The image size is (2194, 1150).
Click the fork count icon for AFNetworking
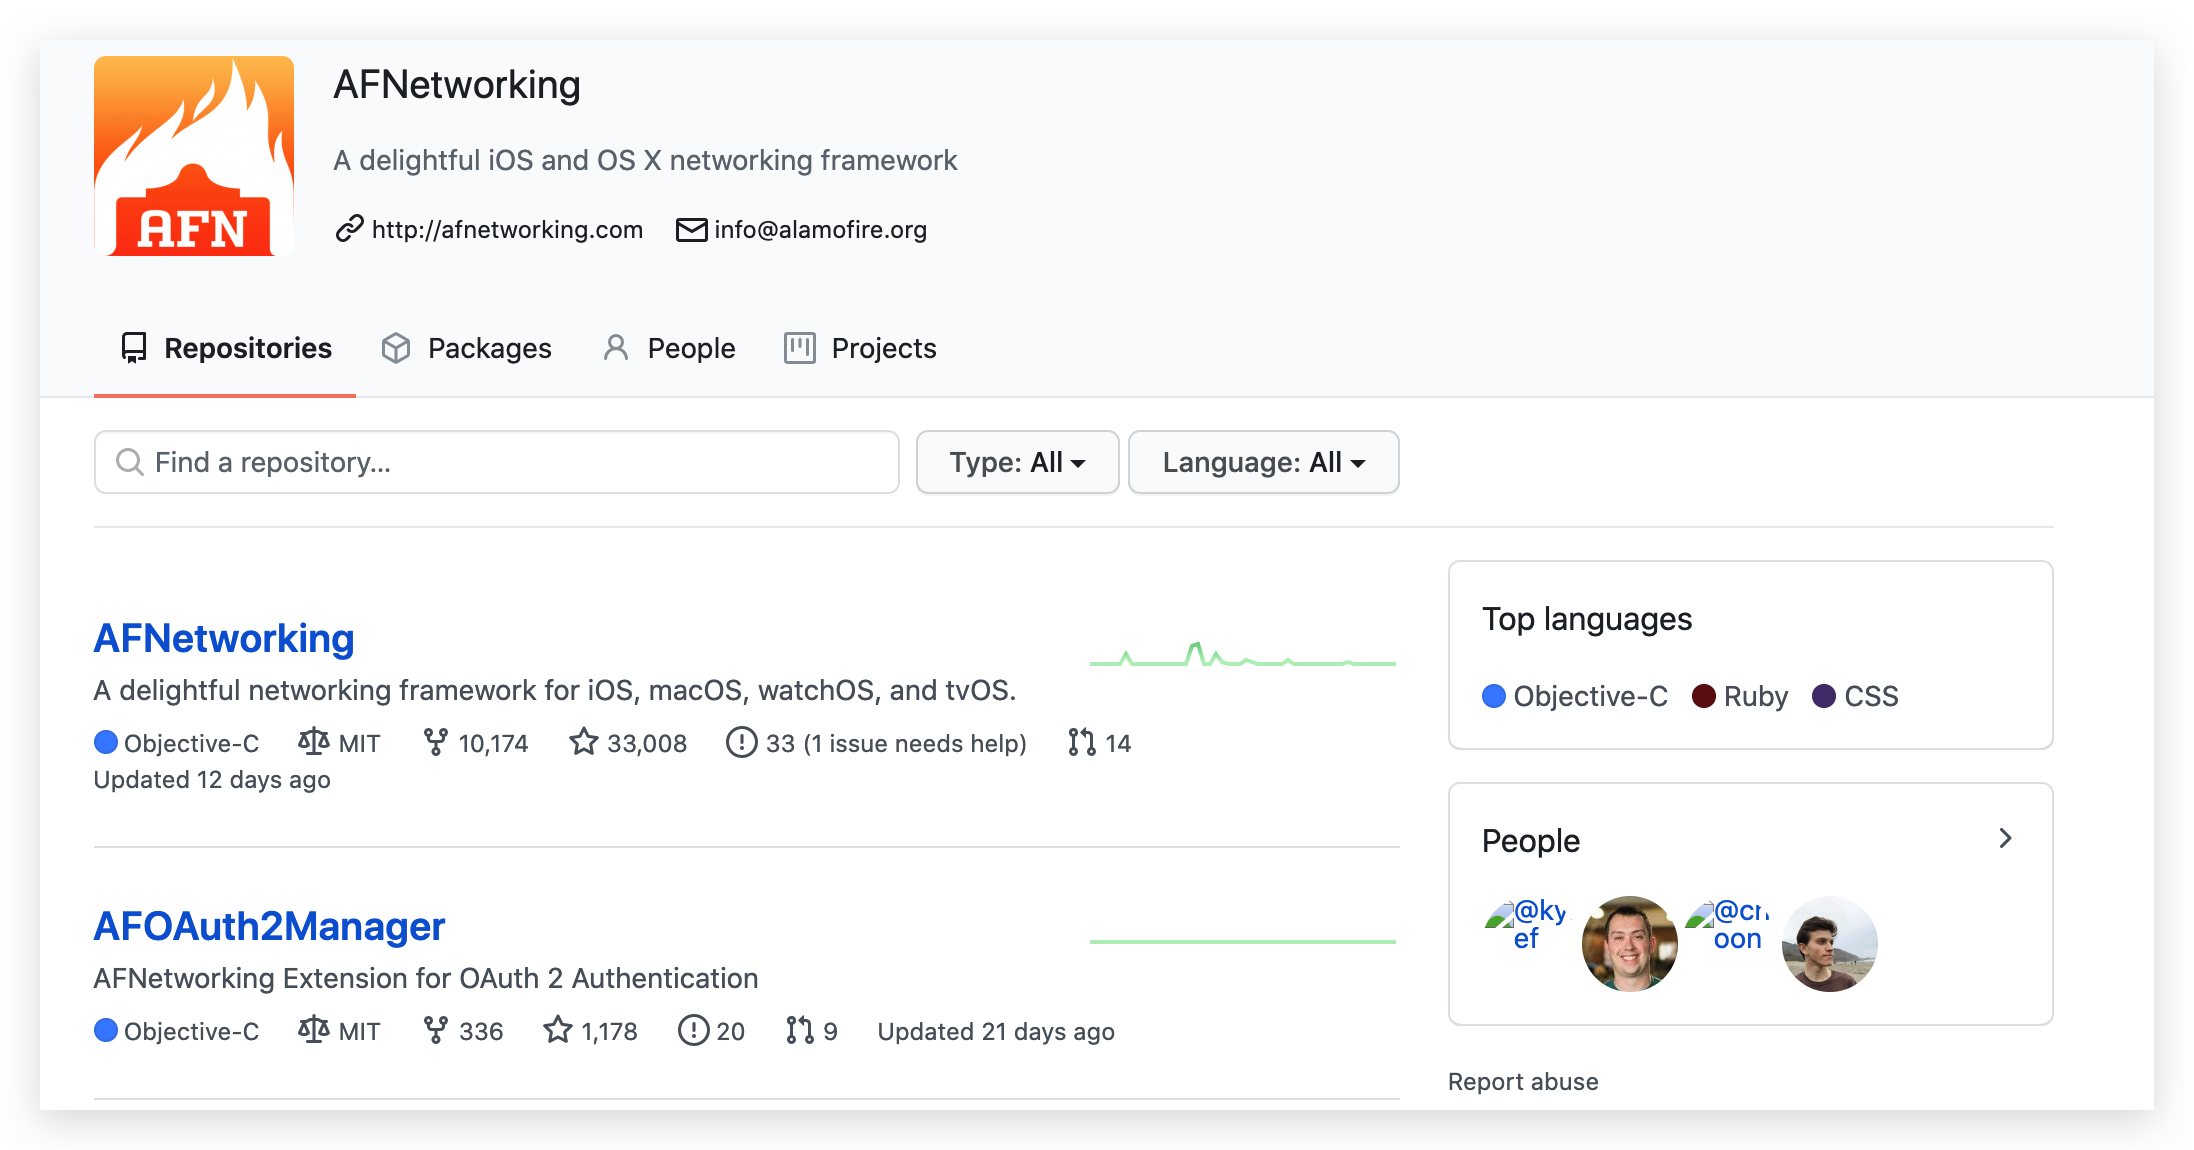click(x=435, y=742)
